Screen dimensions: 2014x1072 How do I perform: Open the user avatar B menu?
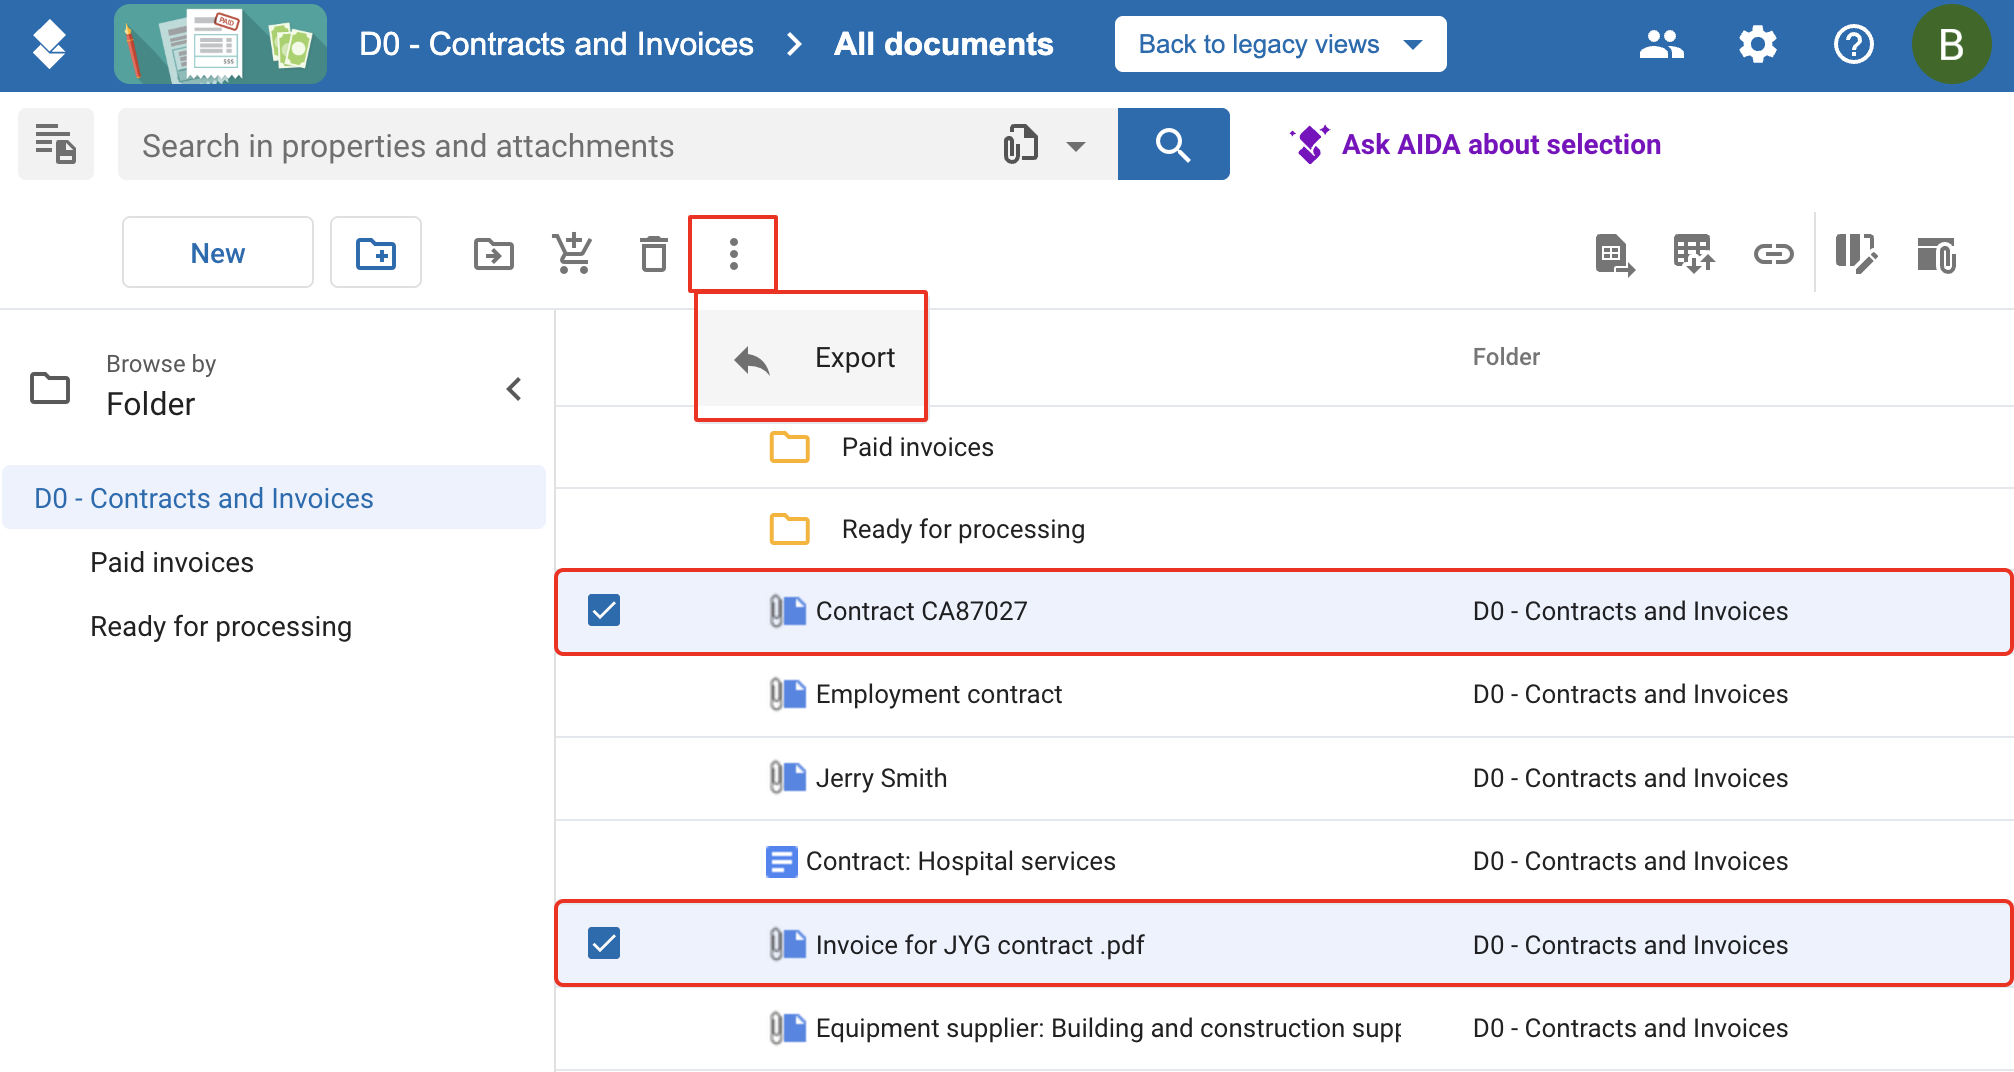tap(1950, 45)
